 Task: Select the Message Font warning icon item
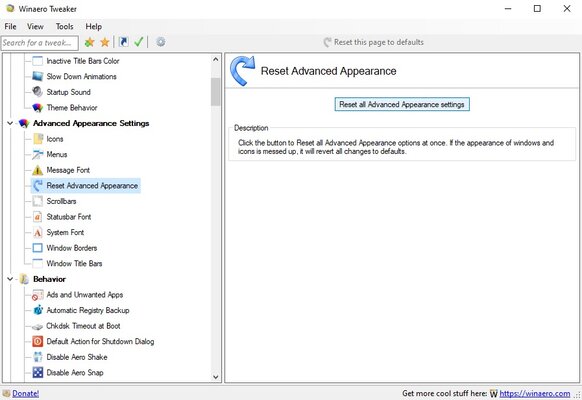(61, 170)
